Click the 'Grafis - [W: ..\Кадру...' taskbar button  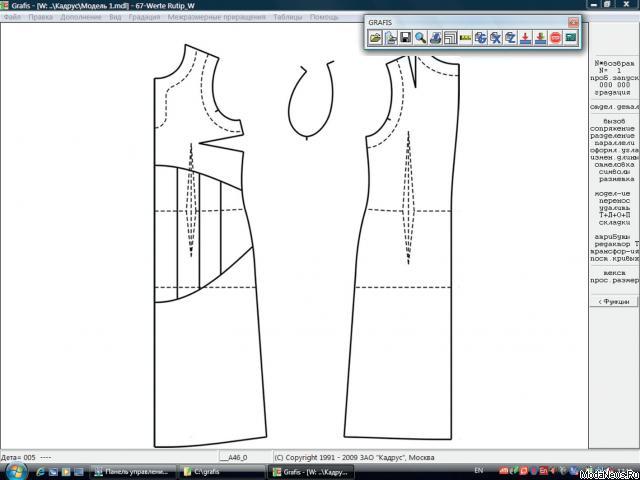pos(311,472)
